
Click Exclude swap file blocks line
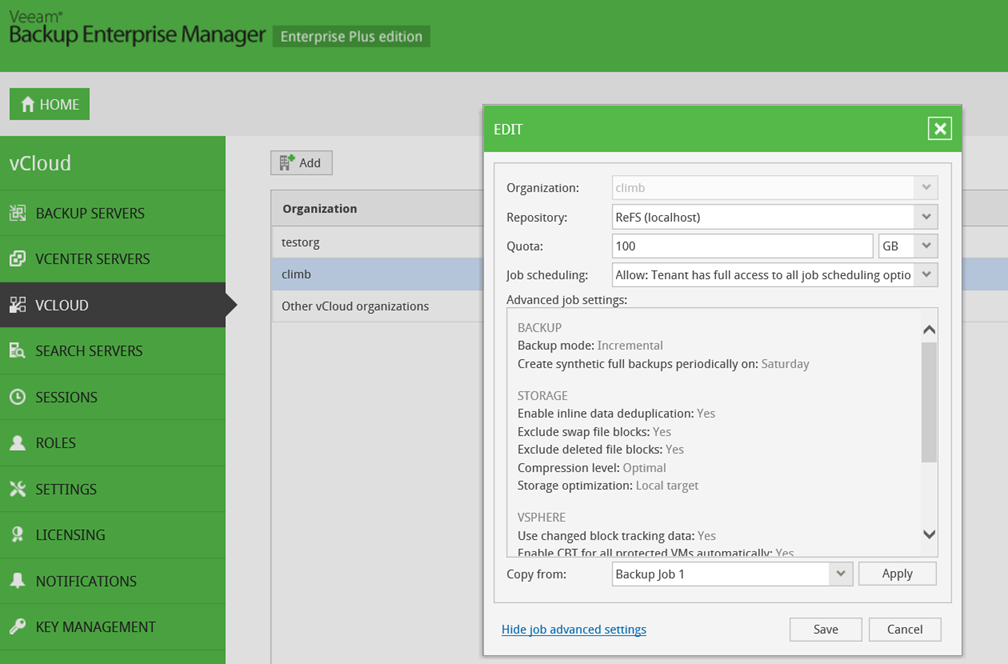tap(594, 431)
